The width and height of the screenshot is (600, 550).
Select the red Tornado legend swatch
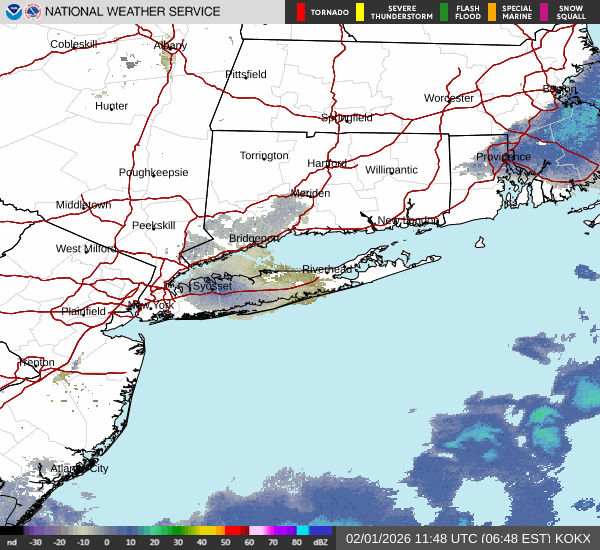pos(301,12)
